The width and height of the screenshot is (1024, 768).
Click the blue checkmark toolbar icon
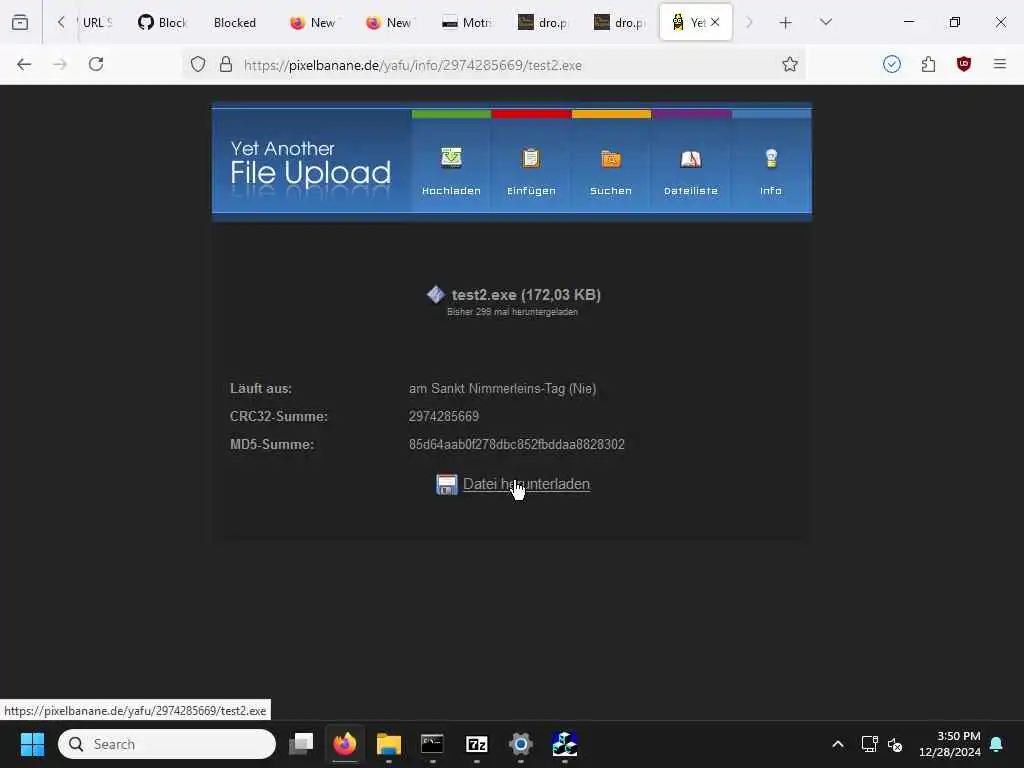coord(891,64)
